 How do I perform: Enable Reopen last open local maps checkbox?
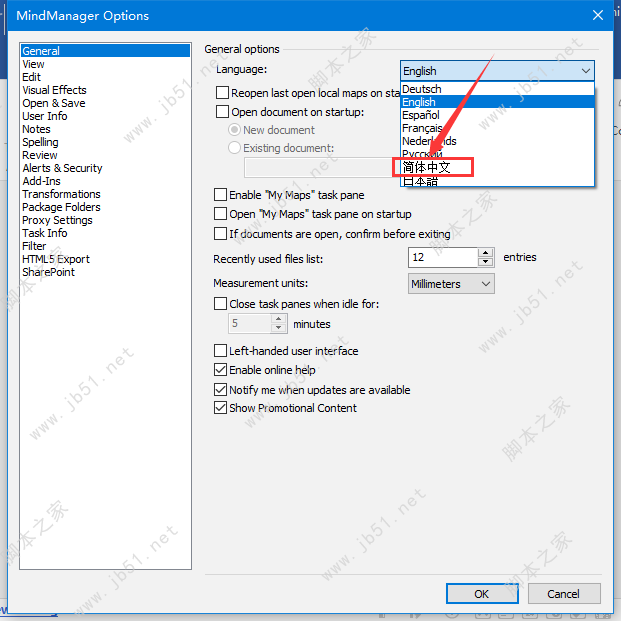coord(222,93)
